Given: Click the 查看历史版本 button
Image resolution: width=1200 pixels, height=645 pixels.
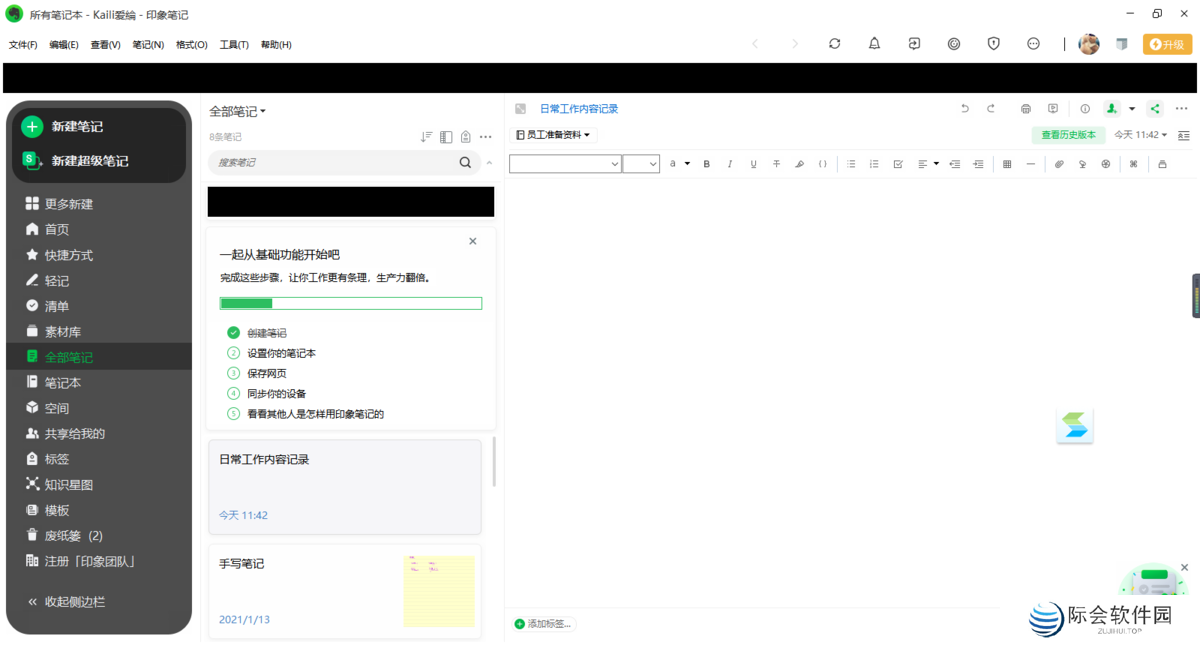Looking at the screenshot, I should [x=1068, y=135].
